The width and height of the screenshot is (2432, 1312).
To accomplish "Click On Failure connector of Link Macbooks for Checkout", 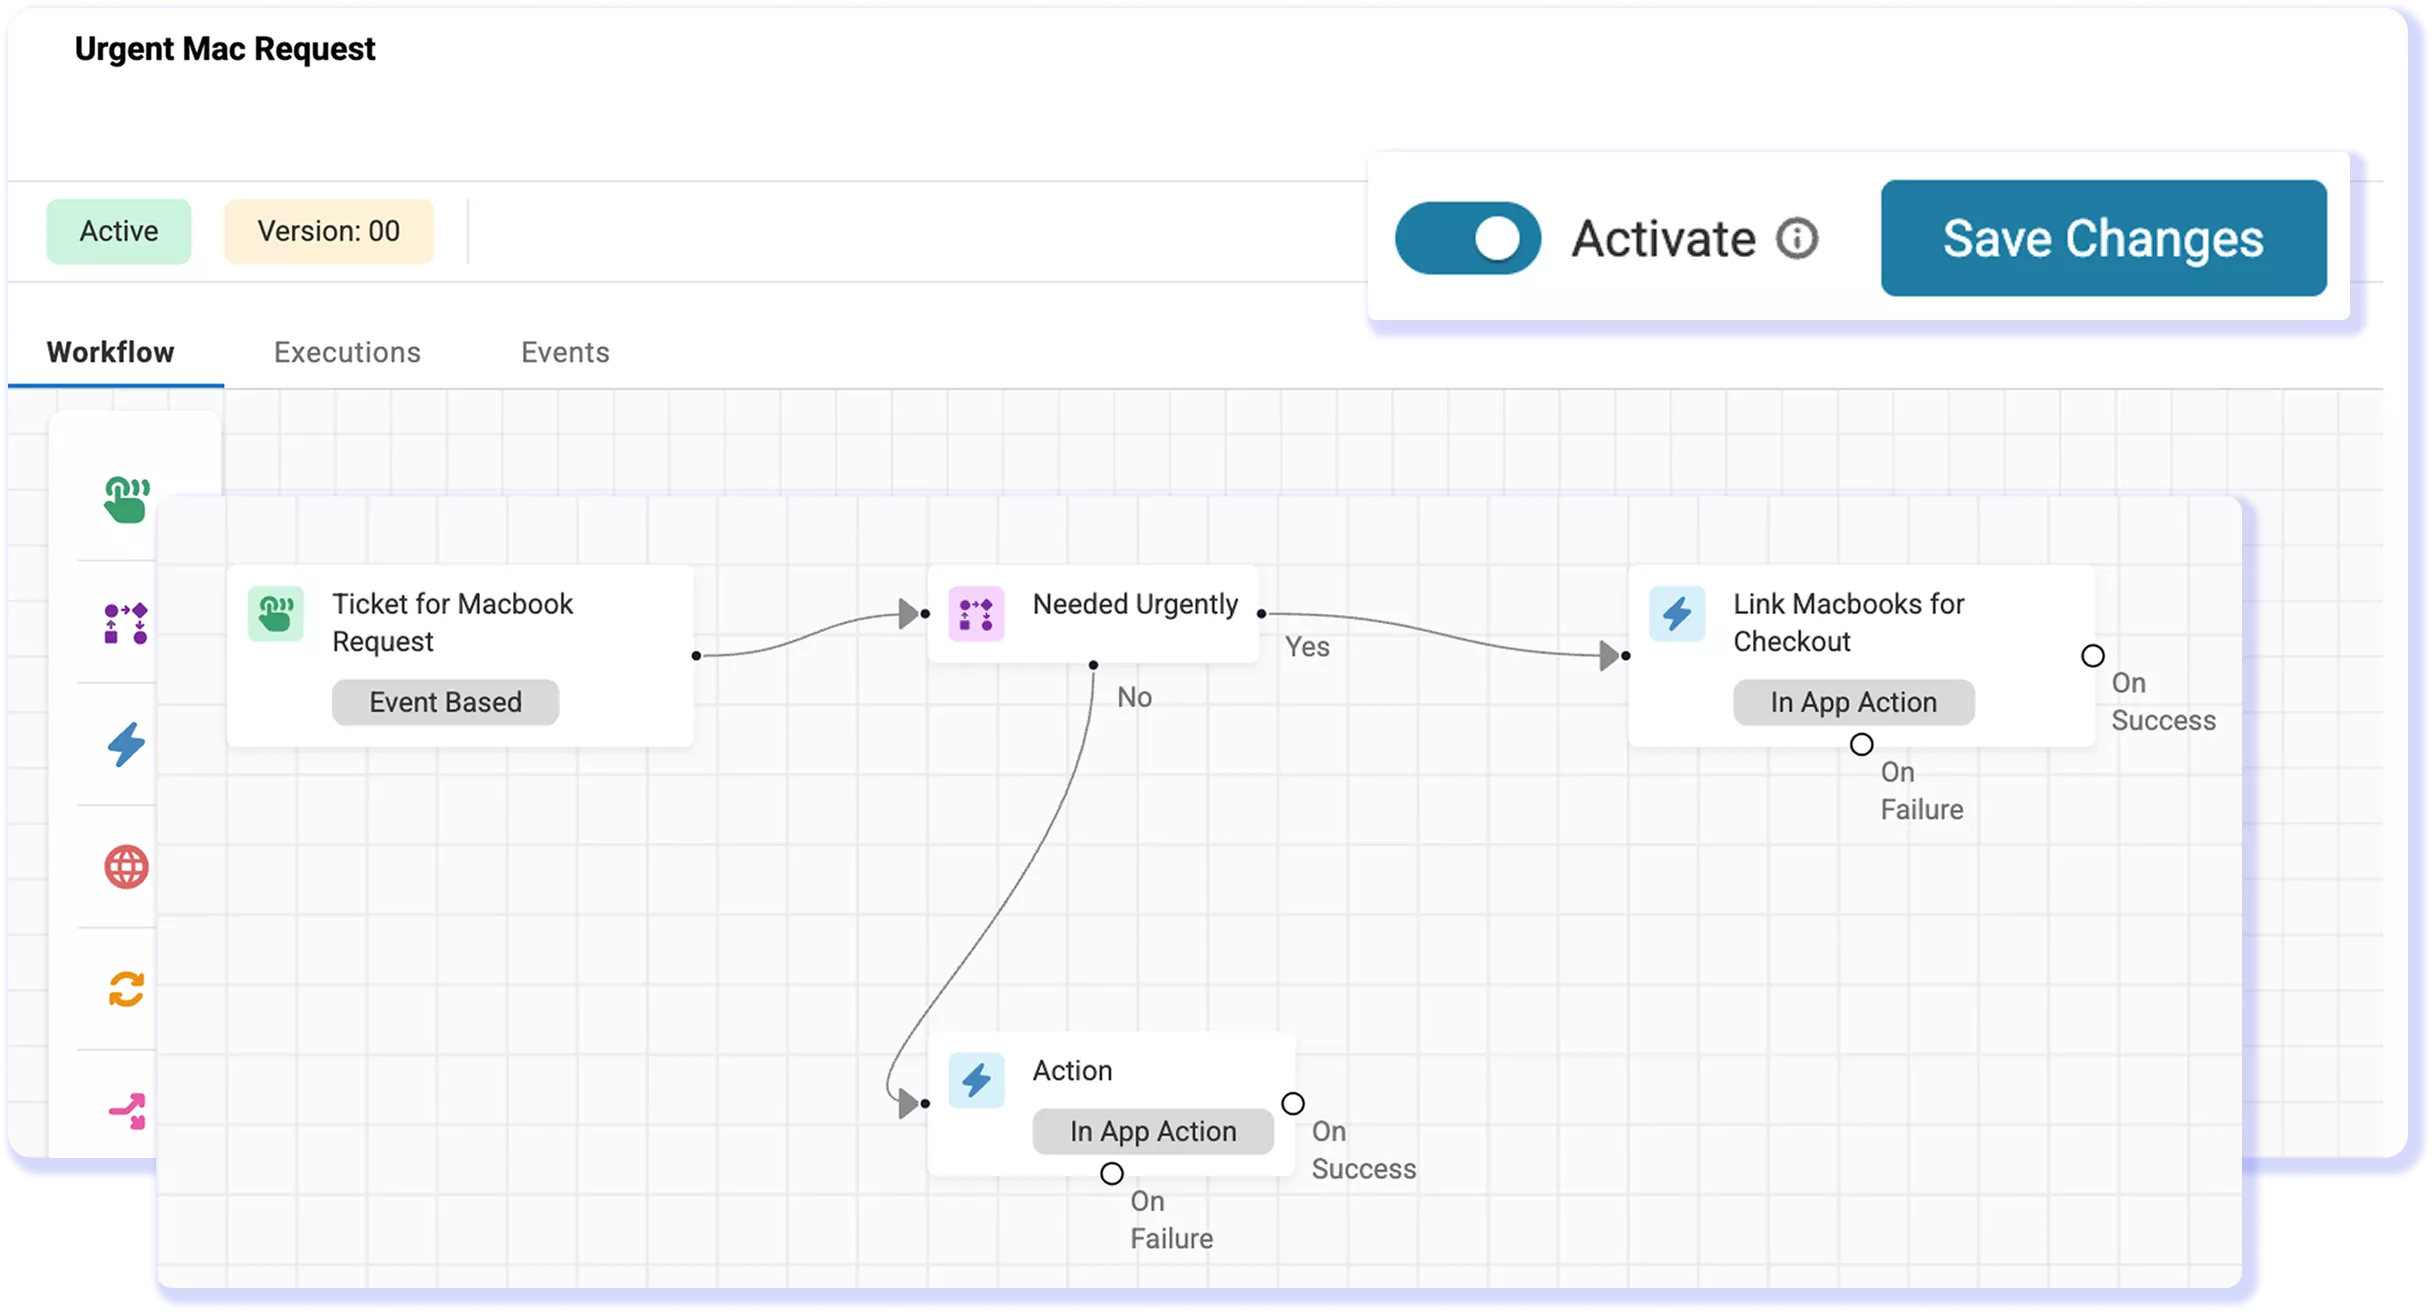I will tap(1861, 745).
